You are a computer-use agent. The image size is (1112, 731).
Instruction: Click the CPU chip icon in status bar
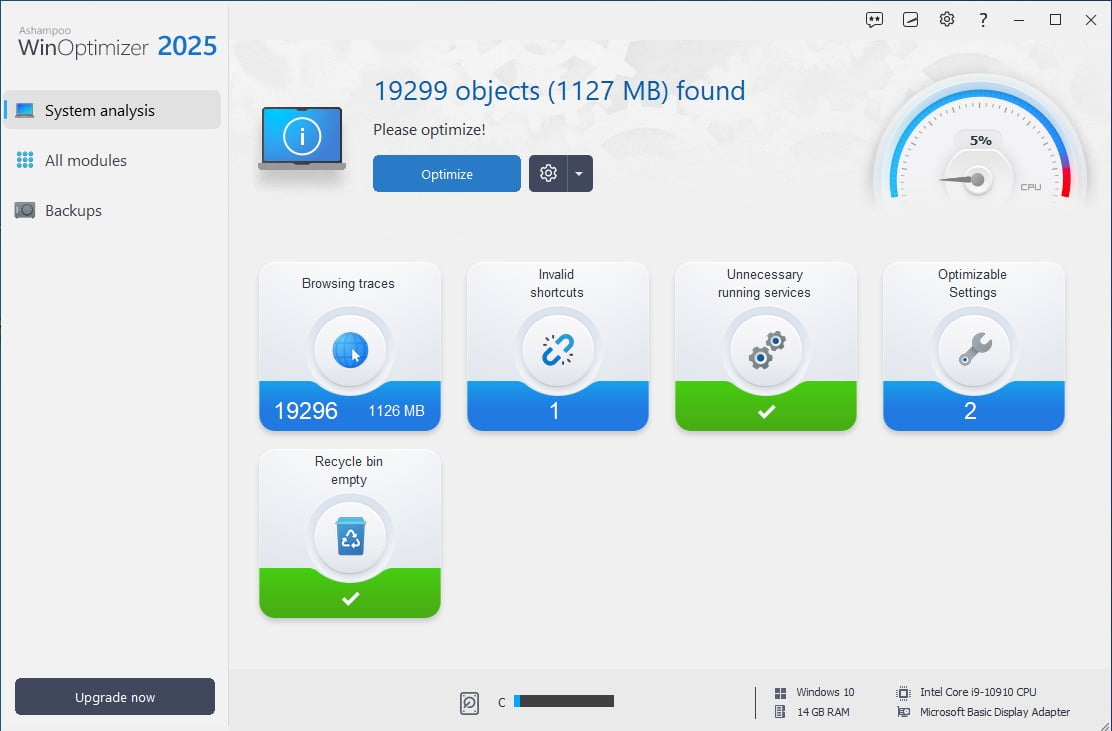click(x=904, y=693)
